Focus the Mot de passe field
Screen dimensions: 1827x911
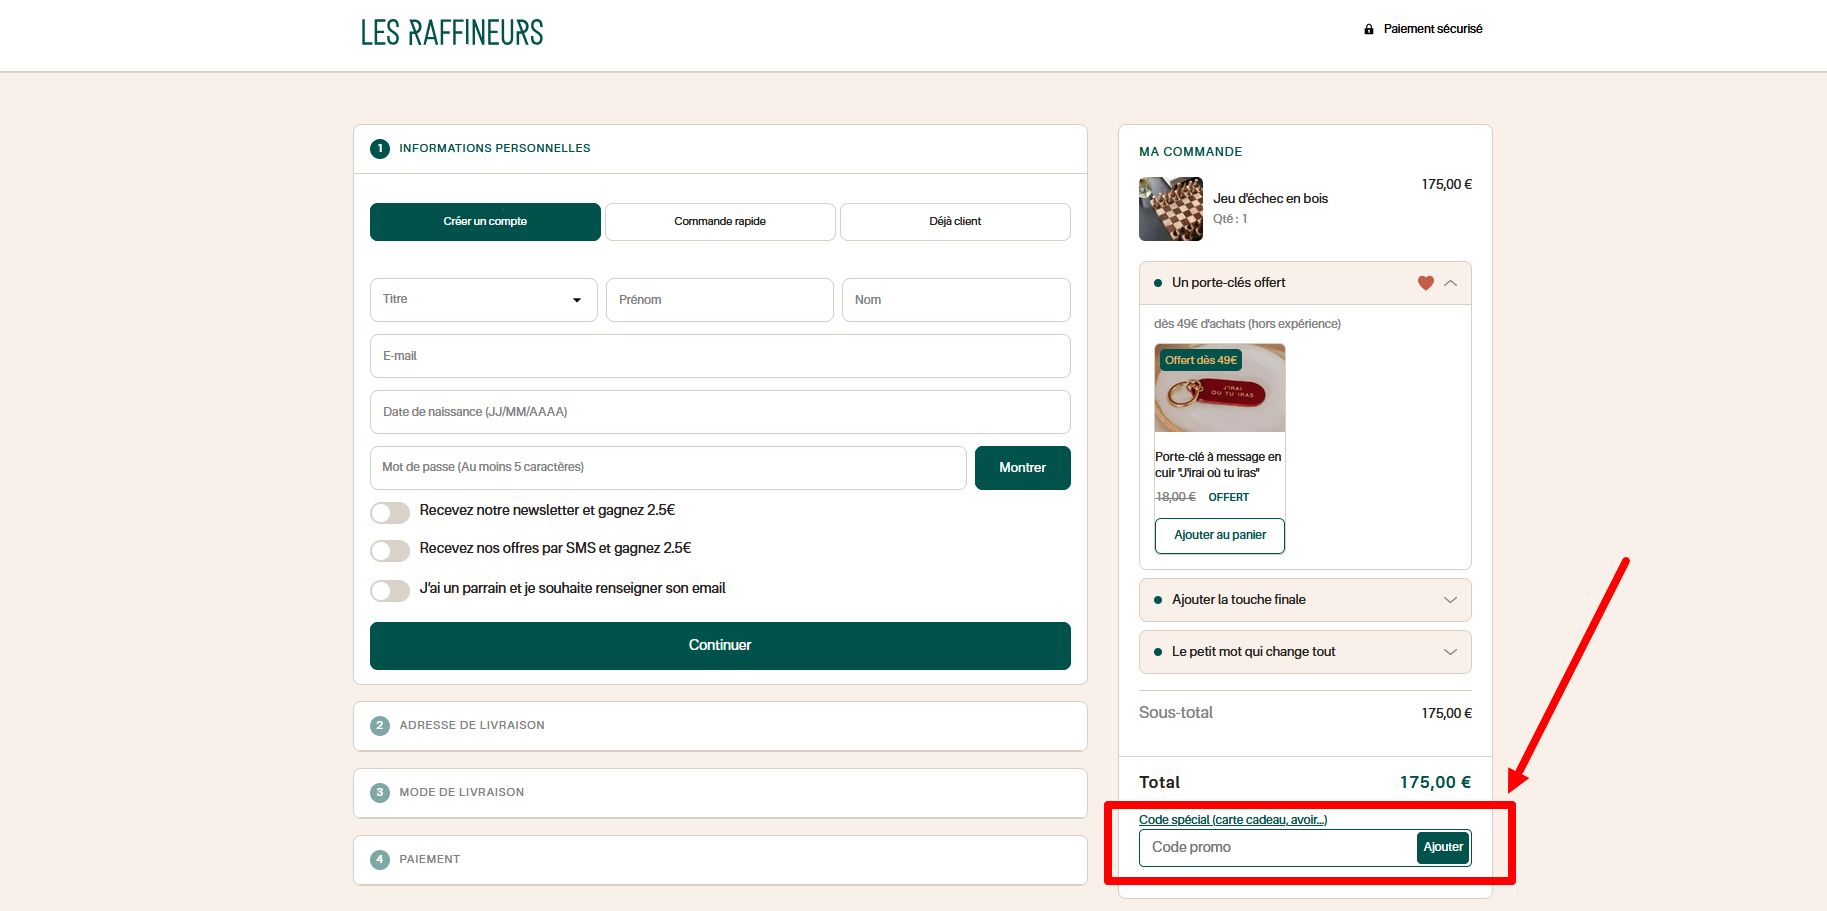coord(668,468)
